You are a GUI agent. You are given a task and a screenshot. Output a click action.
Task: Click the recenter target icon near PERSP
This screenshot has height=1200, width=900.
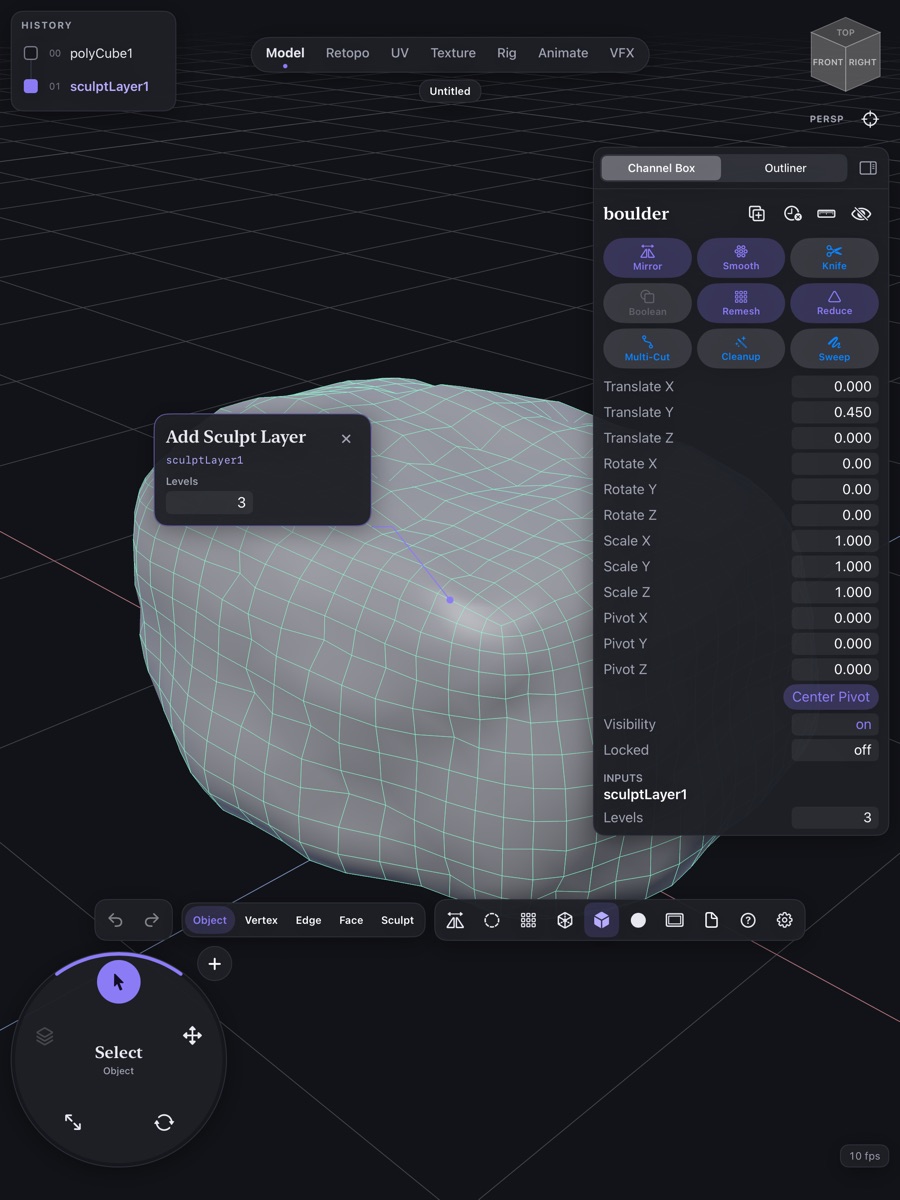[x=870, y=119]
